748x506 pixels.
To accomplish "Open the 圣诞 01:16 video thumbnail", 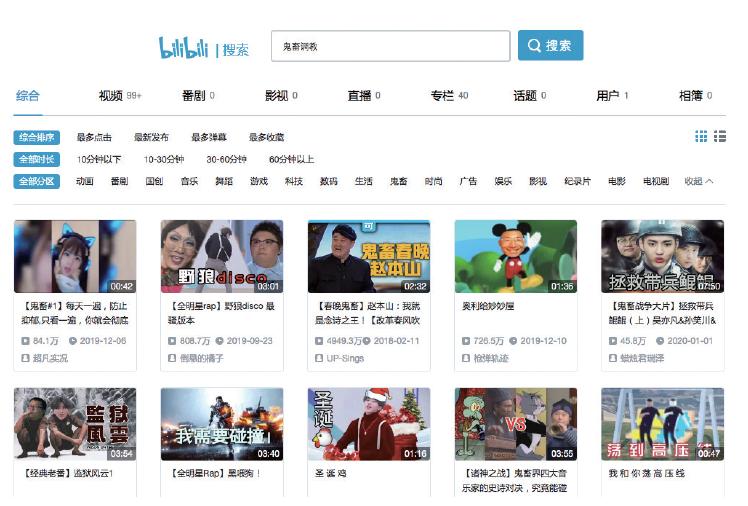I will pyautogui.click(x=369, y=424).
